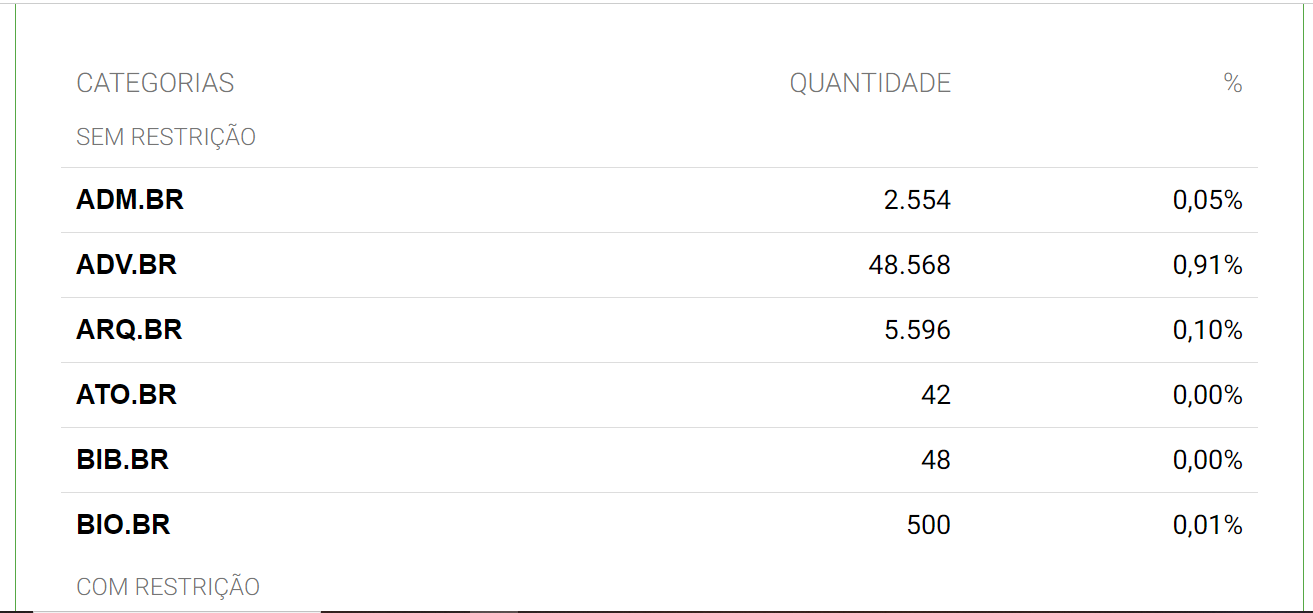The width and height of the screenshot is (1313, 613).
Task: Select the SEM RESTRIÇÃO section heading
Action: coord(166,136)
